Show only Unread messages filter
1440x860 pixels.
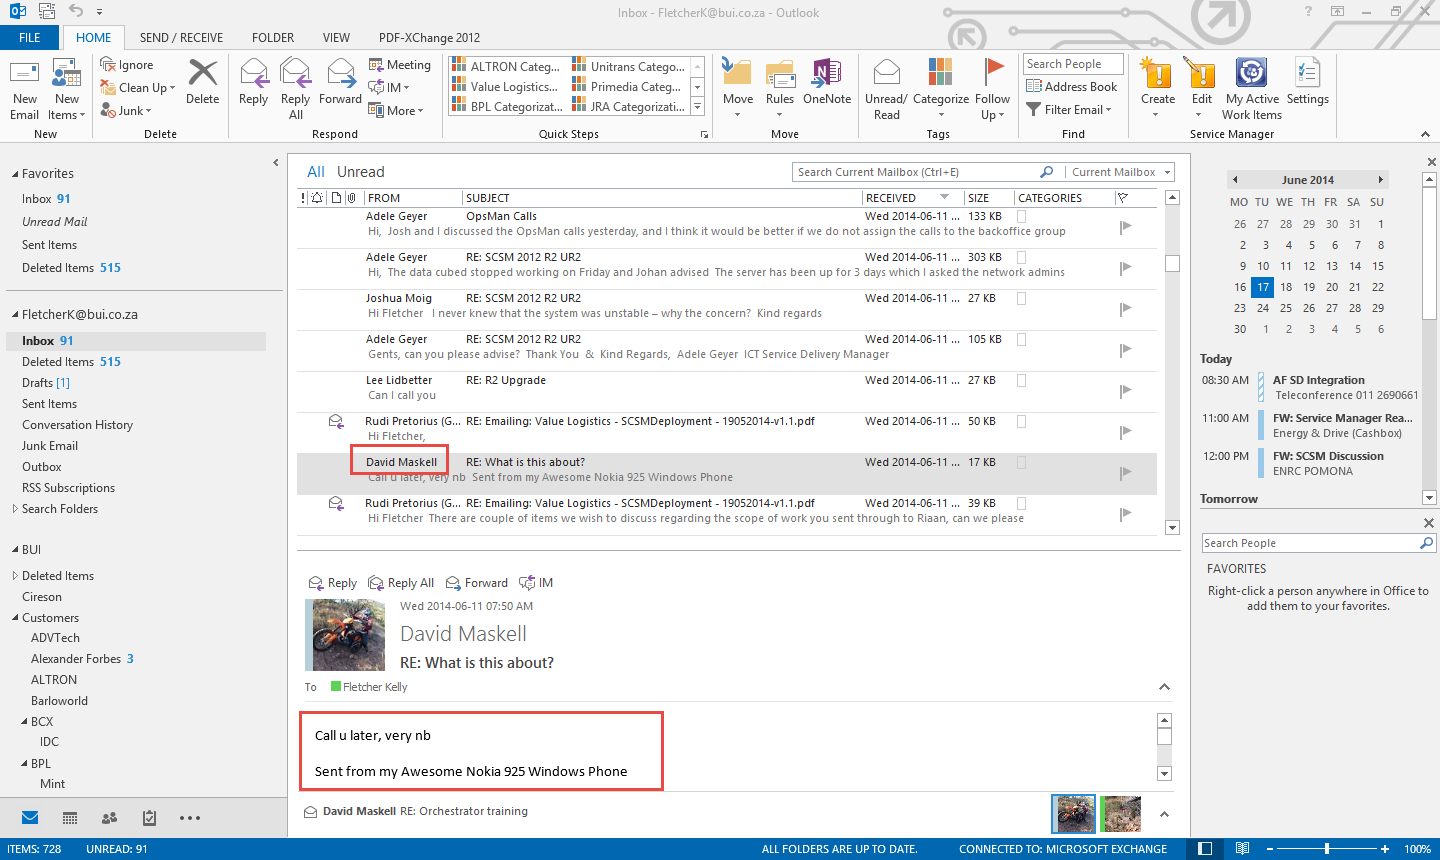point(360,172)
